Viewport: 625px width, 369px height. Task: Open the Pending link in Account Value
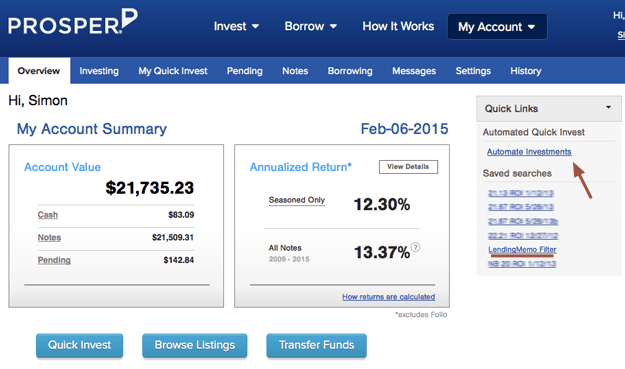pyautogui.click(x=54, y=260)
